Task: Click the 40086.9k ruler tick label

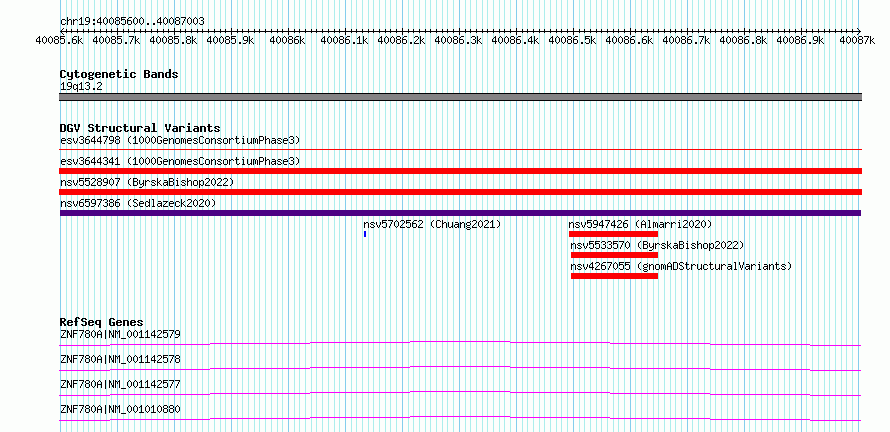Action: (x=800, y=40)
